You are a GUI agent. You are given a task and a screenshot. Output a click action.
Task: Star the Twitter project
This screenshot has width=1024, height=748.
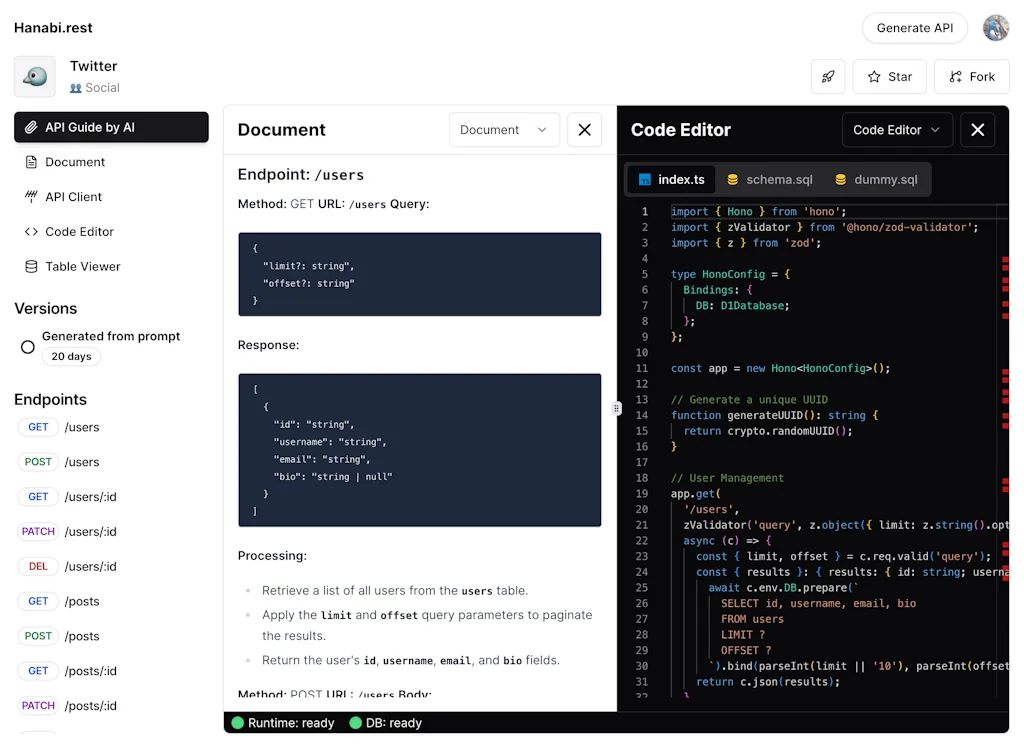tap(889, 77)
